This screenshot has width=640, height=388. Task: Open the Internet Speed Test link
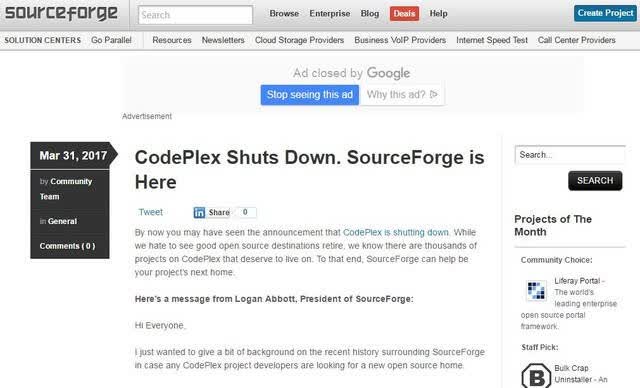492,40
